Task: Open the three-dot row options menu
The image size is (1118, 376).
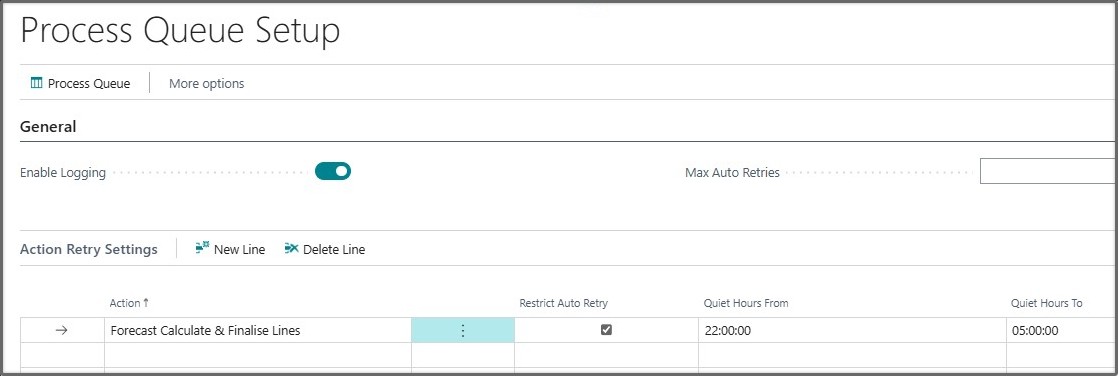Action: tap(463, 330)
